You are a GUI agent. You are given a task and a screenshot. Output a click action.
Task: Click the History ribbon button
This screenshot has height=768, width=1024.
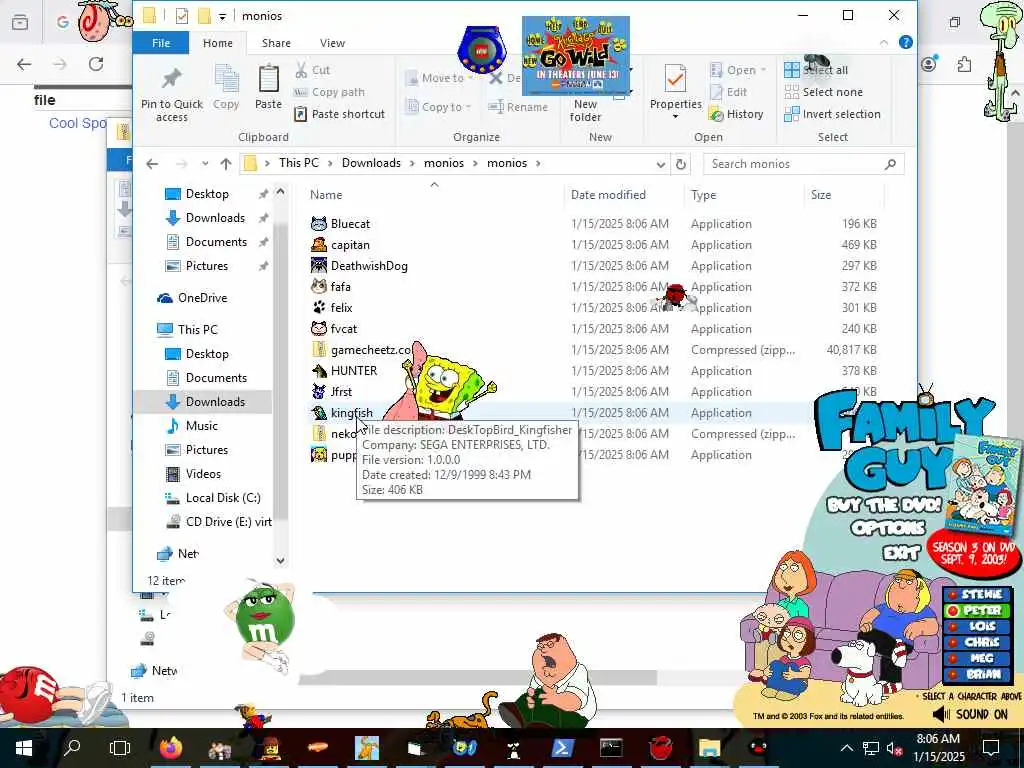[x=737, y=114]
